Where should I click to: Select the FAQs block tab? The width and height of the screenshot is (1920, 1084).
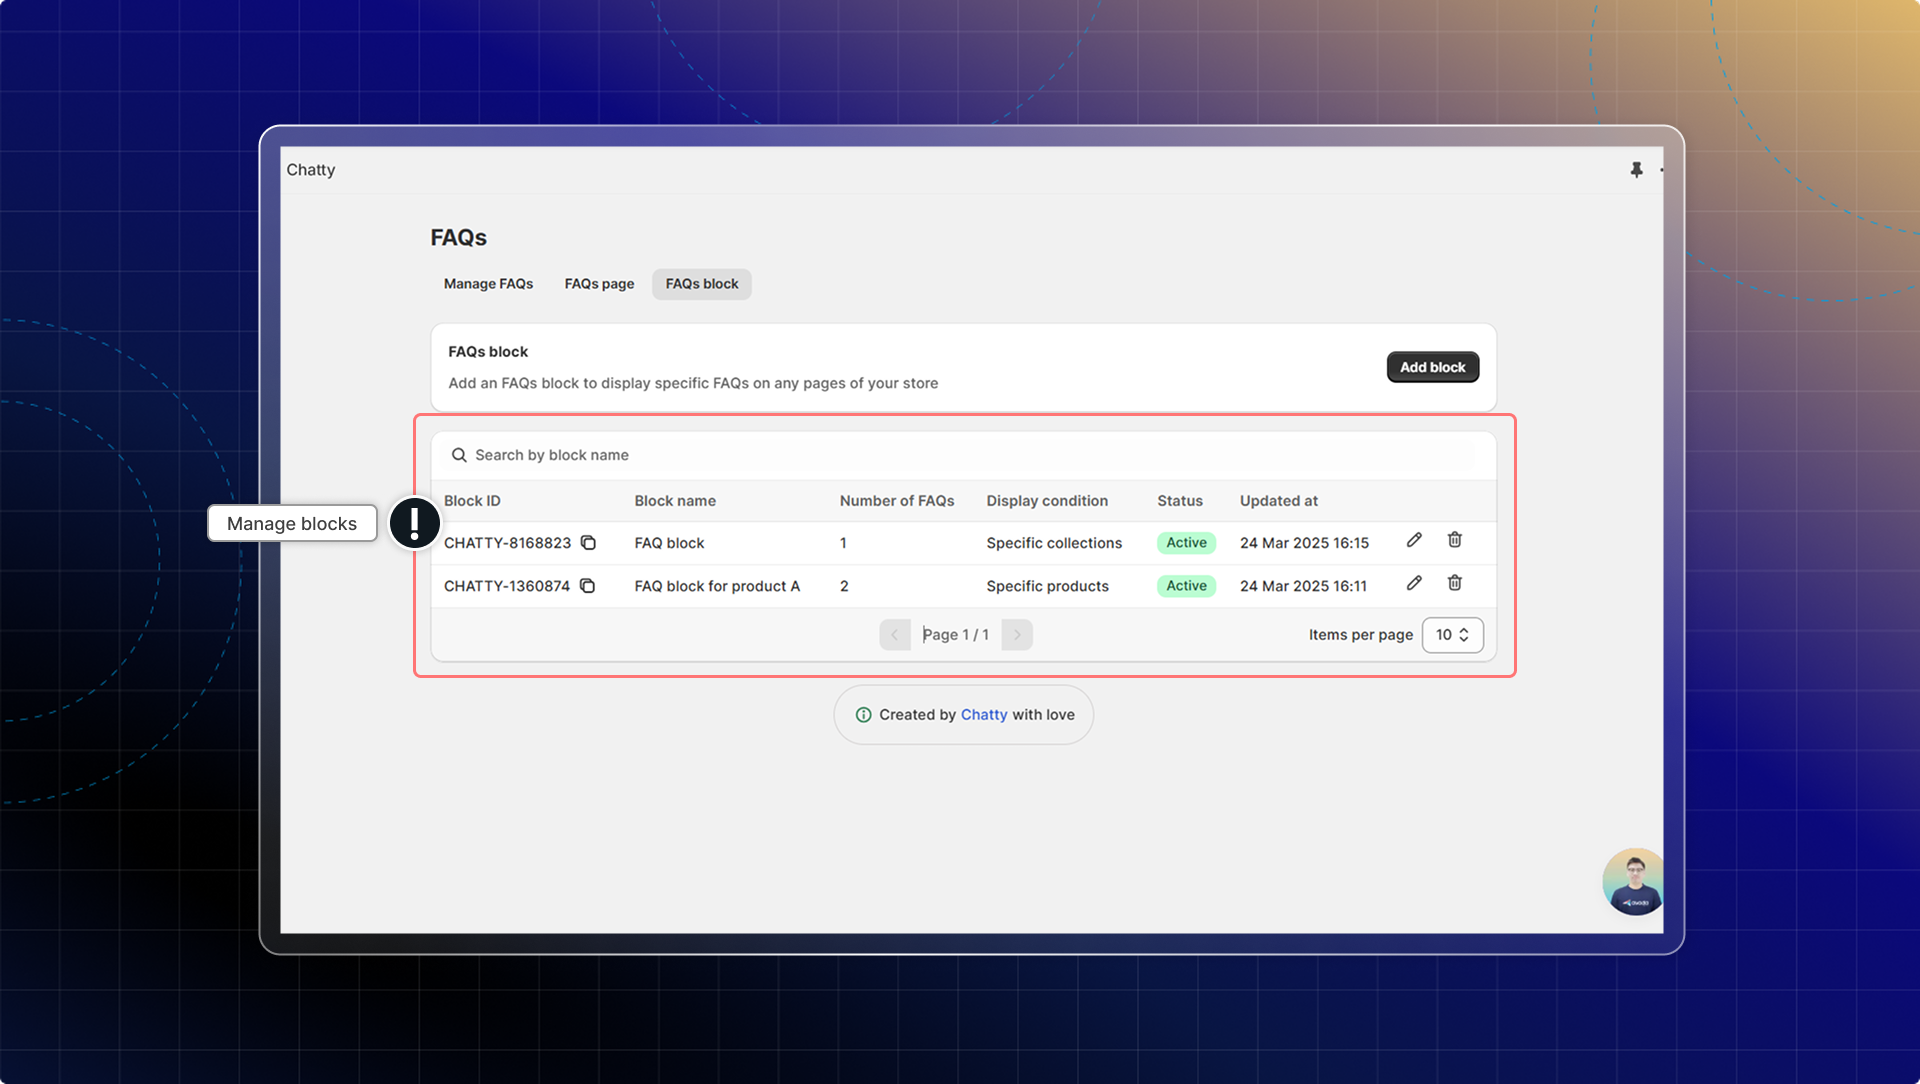click(702, 284)
